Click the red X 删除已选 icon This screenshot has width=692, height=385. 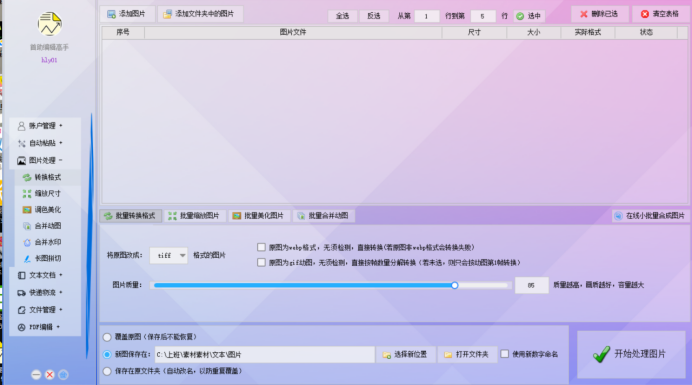pos(583,14)
